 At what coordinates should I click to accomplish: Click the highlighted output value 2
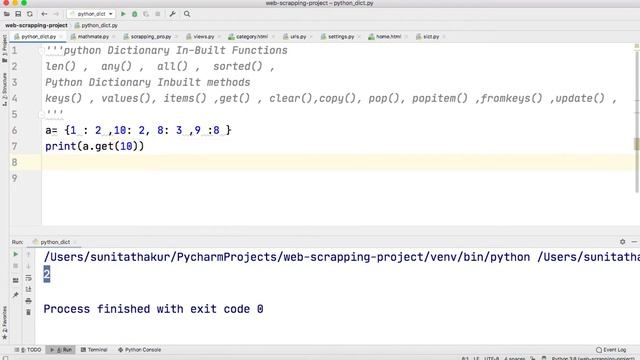point(47,274)
